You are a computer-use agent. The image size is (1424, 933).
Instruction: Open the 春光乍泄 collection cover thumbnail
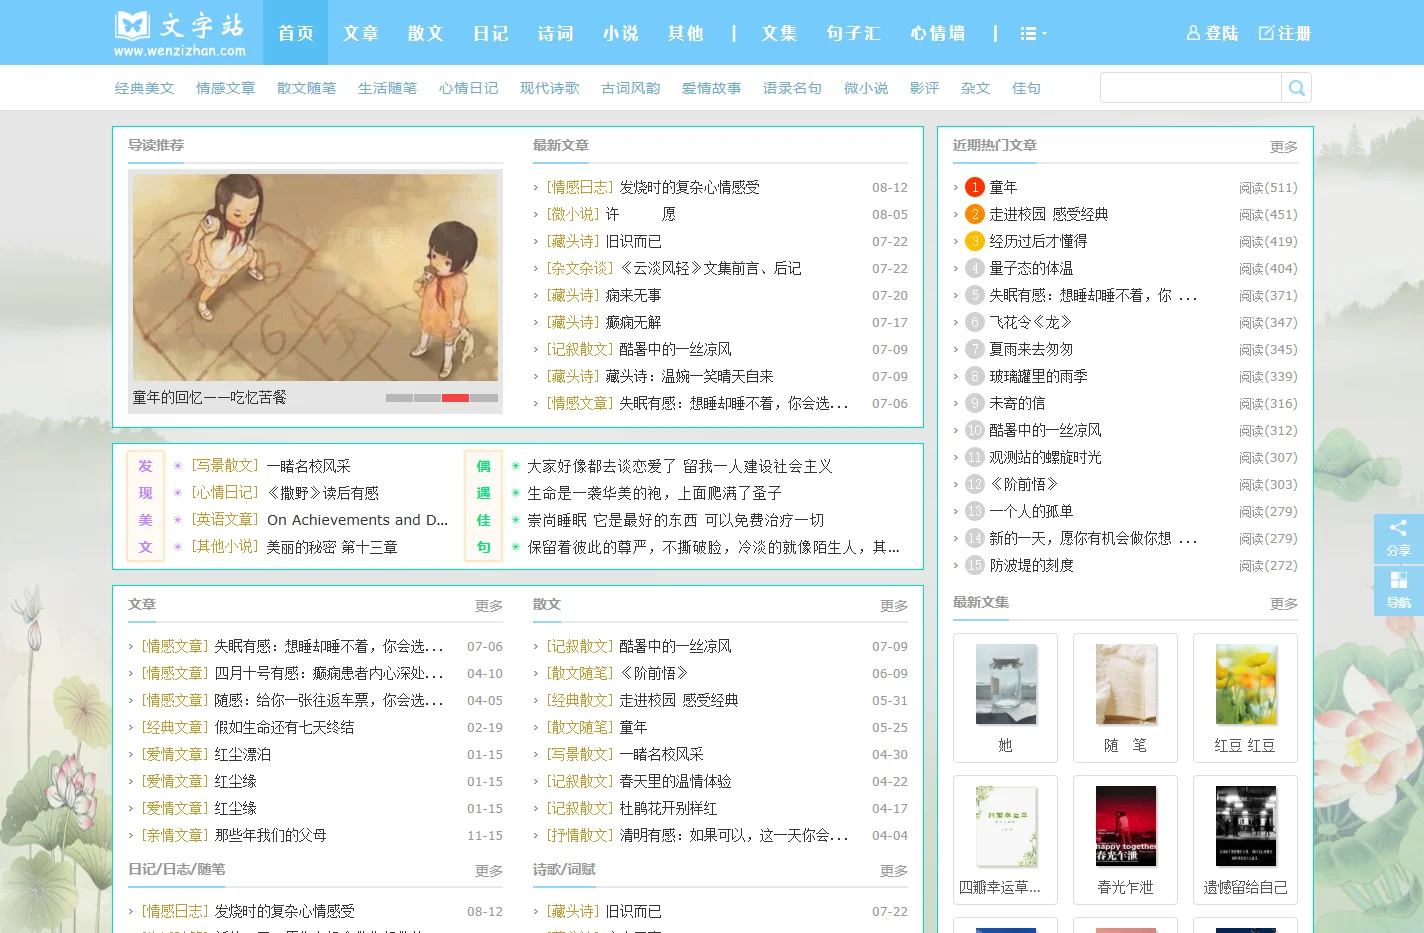(x=1126, y=826)
